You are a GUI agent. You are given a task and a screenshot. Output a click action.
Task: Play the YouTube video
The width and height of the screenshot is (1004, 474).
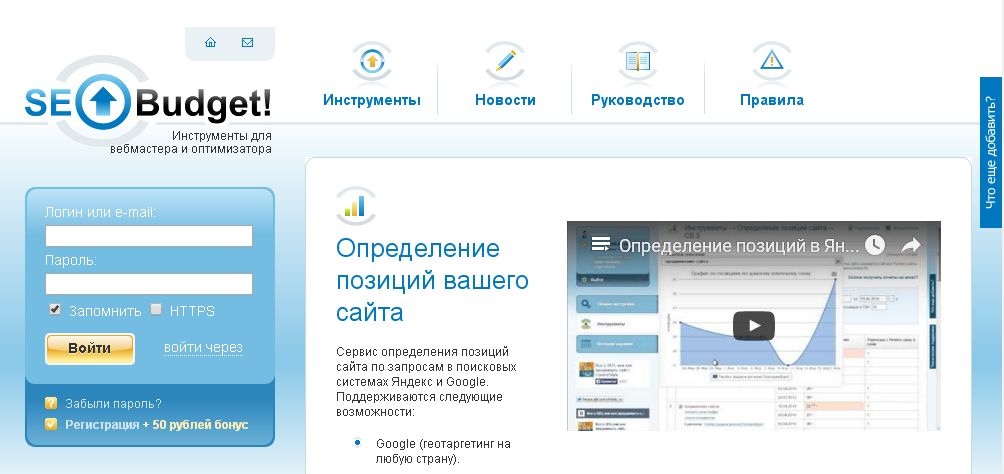coord(754,325)
